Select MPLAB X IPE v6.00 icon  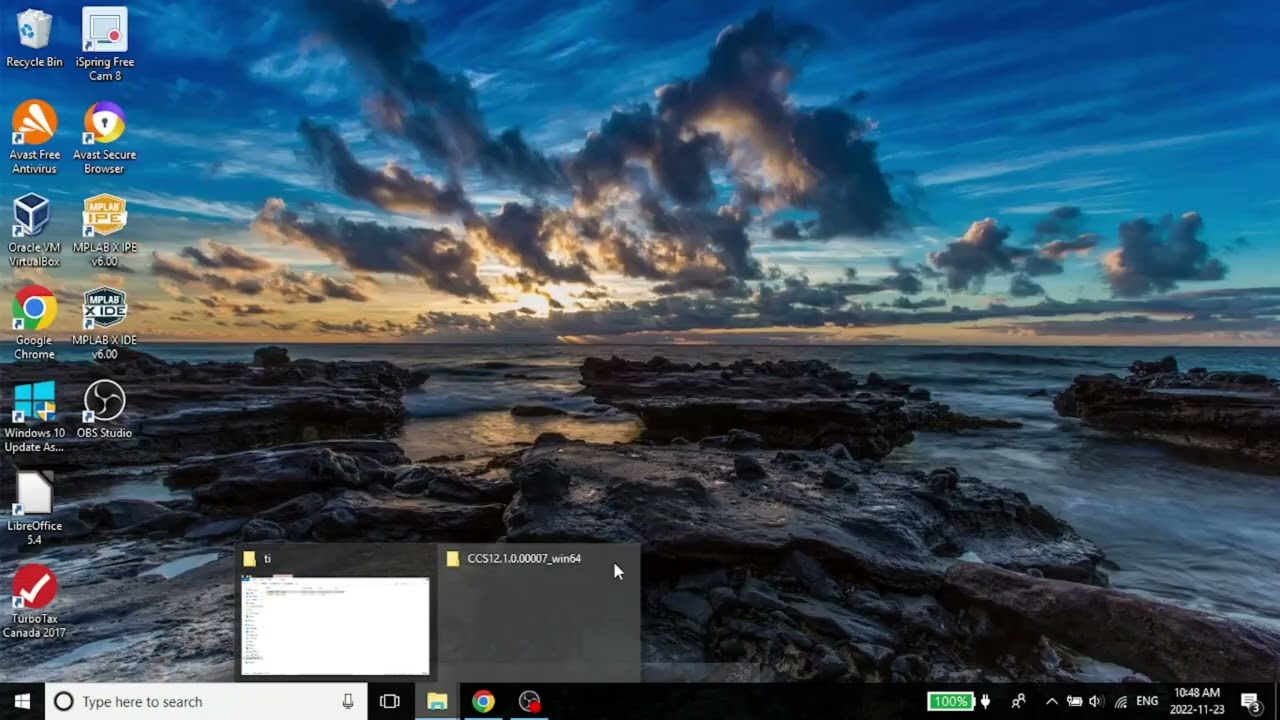[x=104, y=230]
